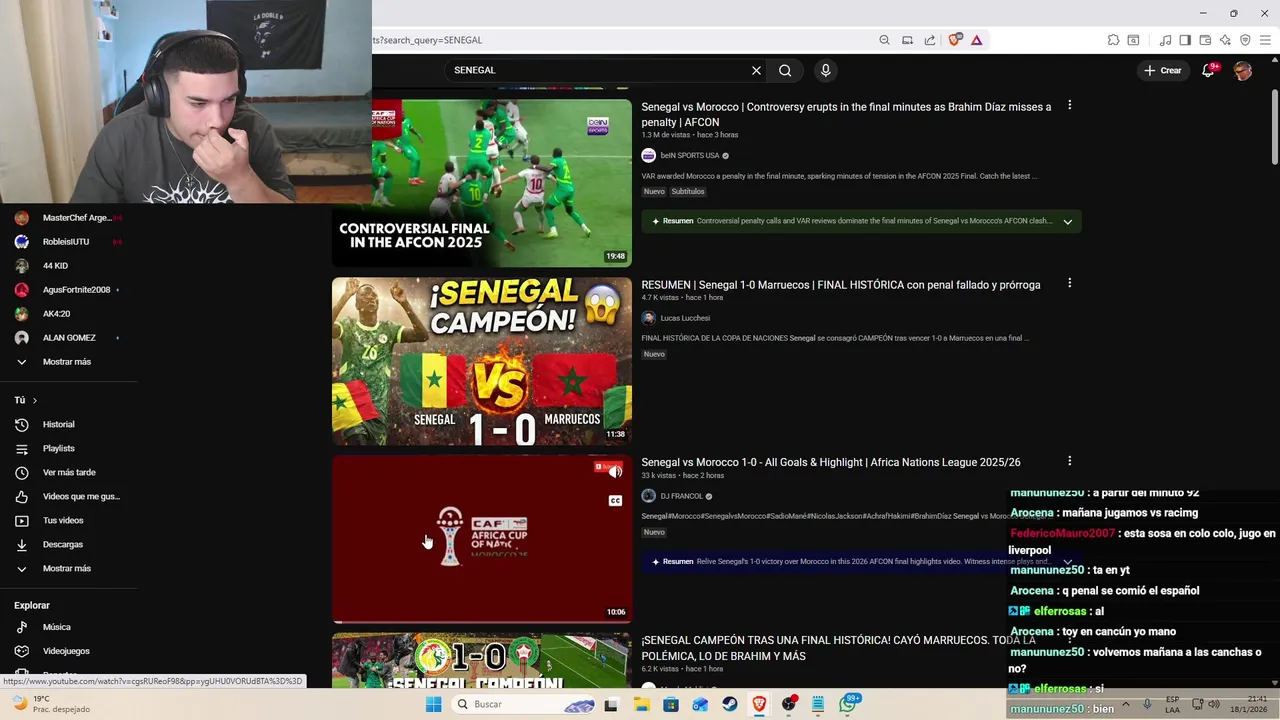1280x720 pixels.
Task: Expand the Tú section chevron
Action: coord(34,400)
